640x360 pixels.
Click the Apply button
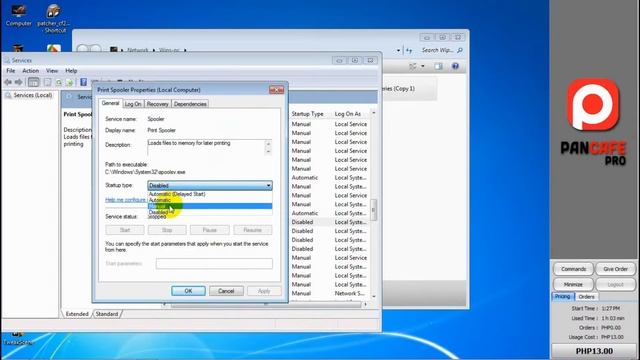(x=264, y=291)
